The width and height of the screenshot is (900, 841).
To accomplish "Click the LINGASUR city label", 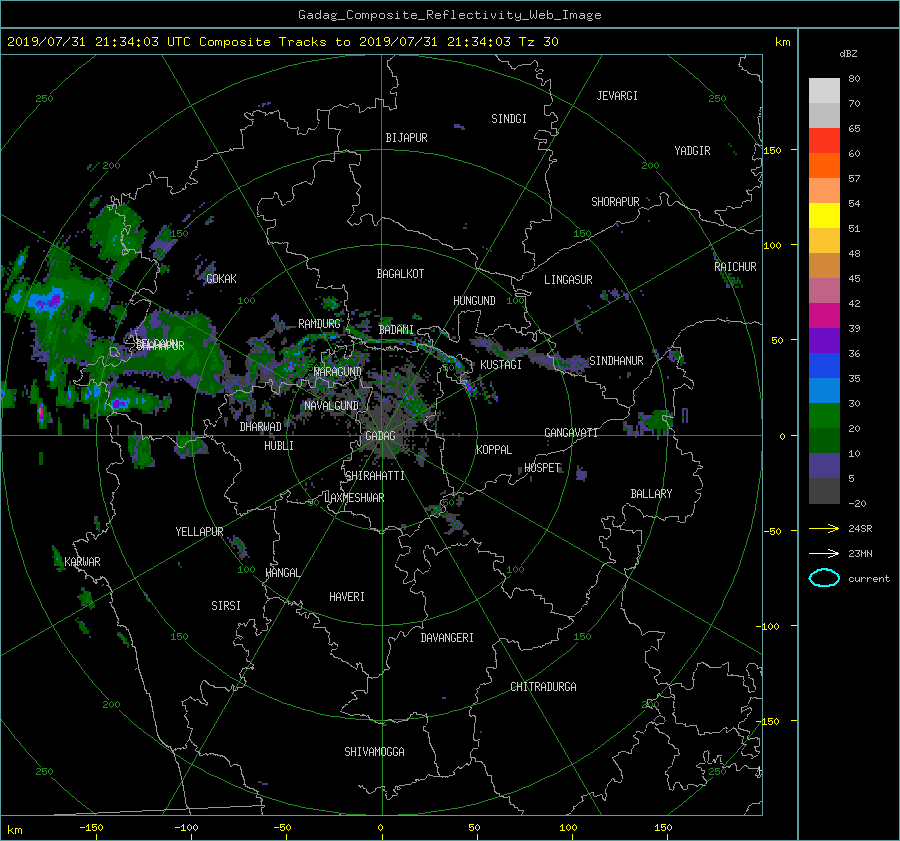I will (568, 280).
